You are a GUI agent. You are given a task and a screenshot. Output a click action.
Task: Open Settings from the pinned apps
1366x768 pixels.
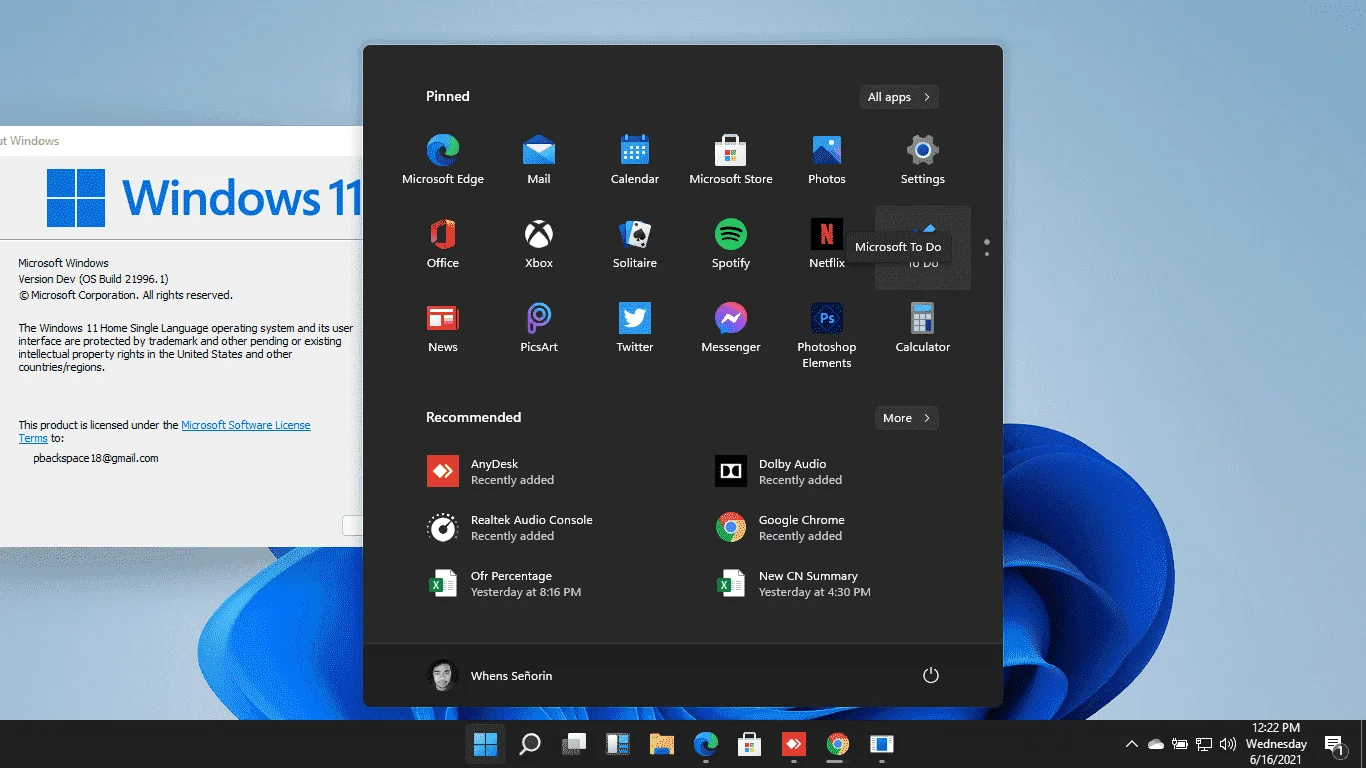(x=923, y=160)
